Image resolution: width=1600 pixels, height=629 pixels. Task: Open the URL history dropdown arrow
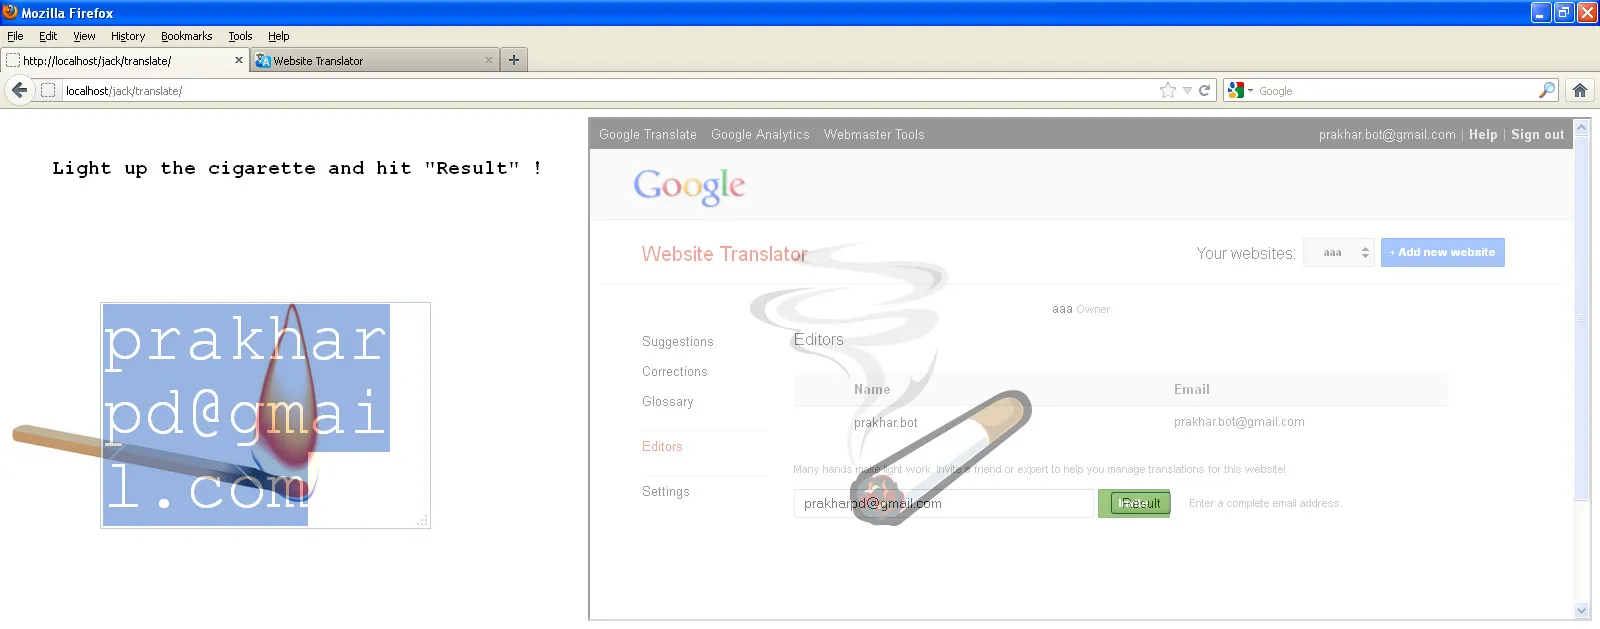pyautogui.click(x=1187, y=90)
